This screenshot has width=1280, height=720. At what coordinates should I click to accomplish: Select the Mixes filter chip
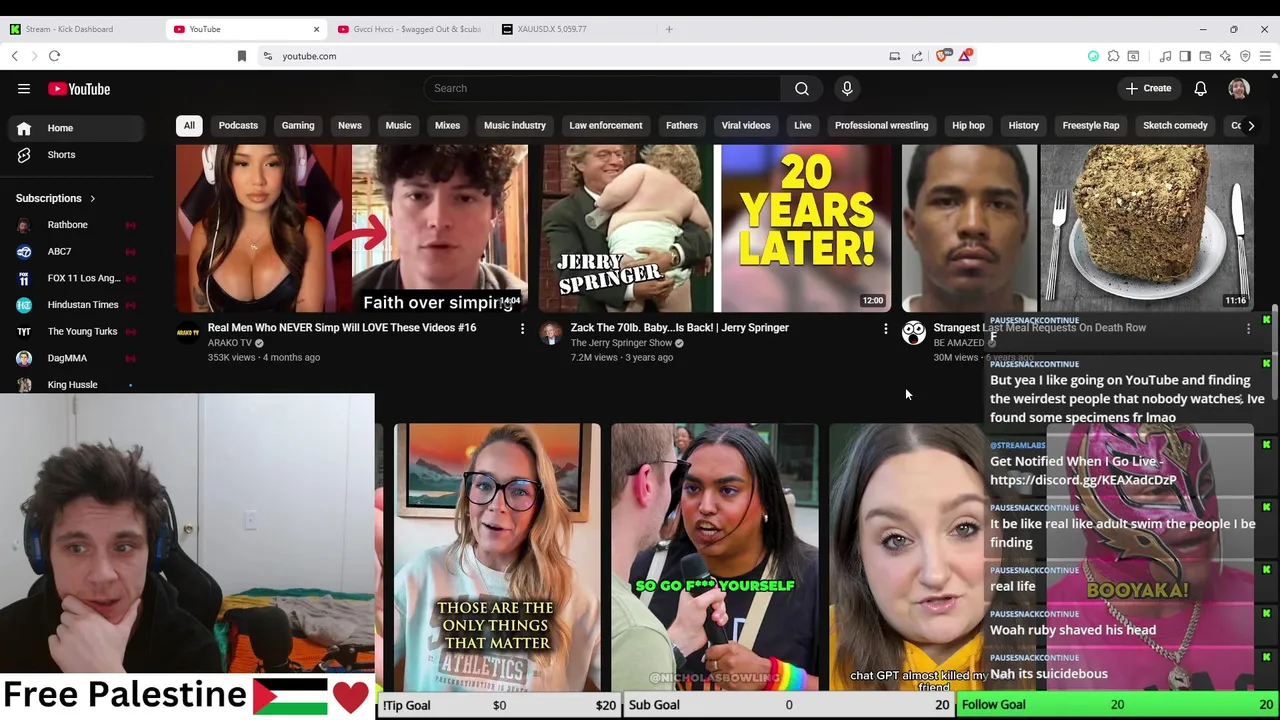447,125
